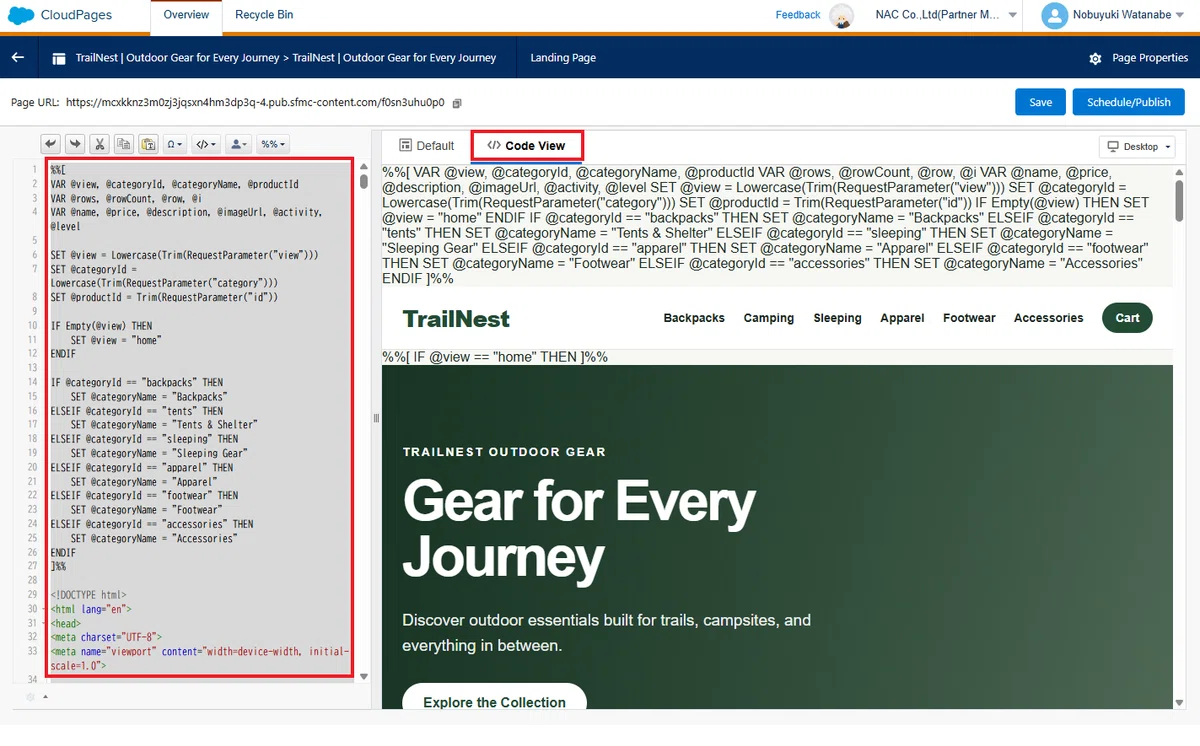Click the Feedback link
Viewport: 1200px width, 746px height.
tap(798, 15)
